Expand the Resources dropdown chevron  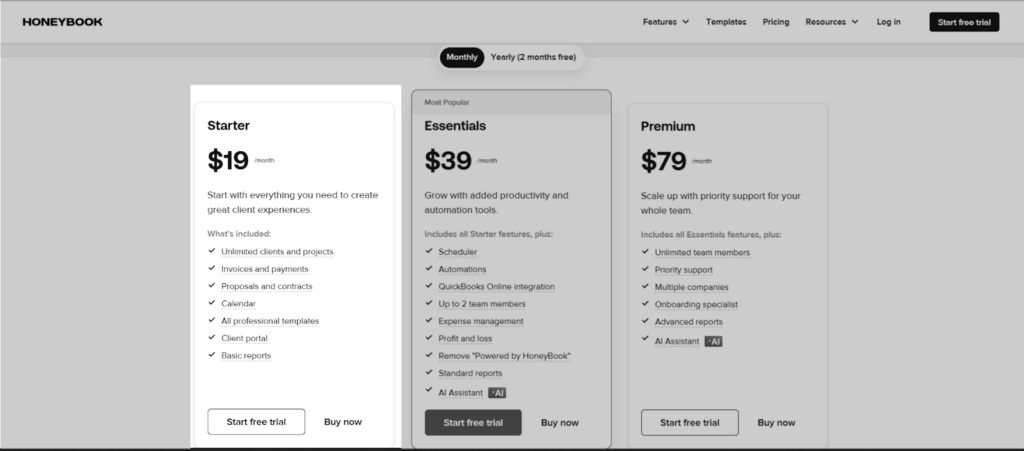pos(855,22)
